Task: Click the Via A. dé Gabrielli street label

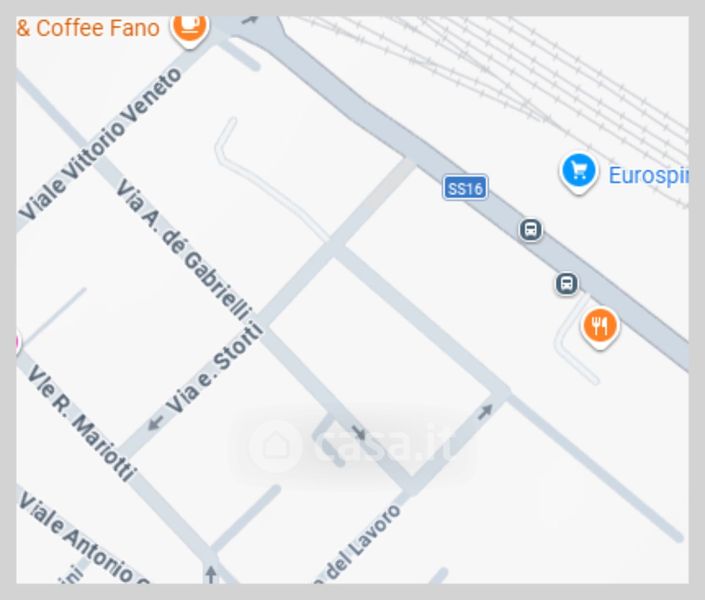Action: point(184,250)
